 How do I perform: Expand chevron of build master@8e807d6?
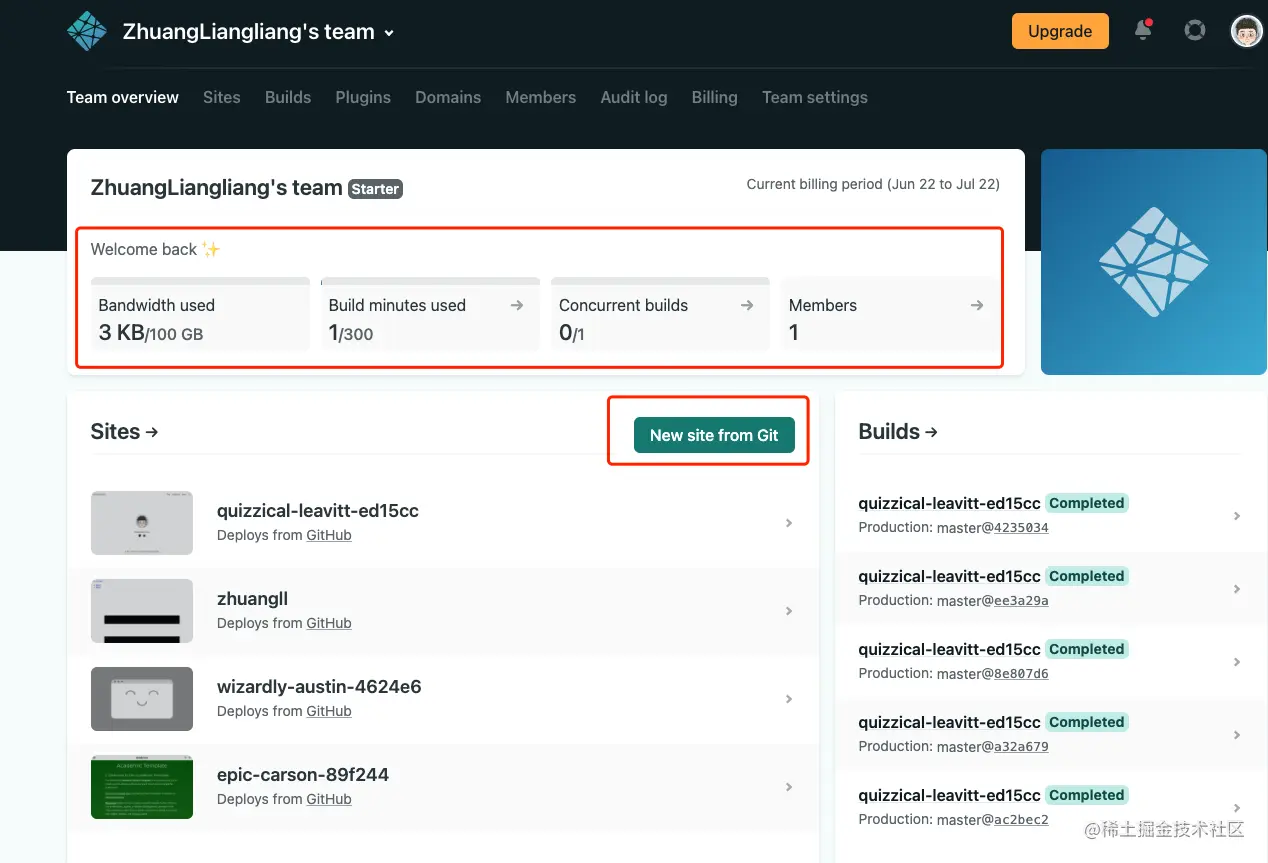pyautogui.click(x=1237, y=662)
